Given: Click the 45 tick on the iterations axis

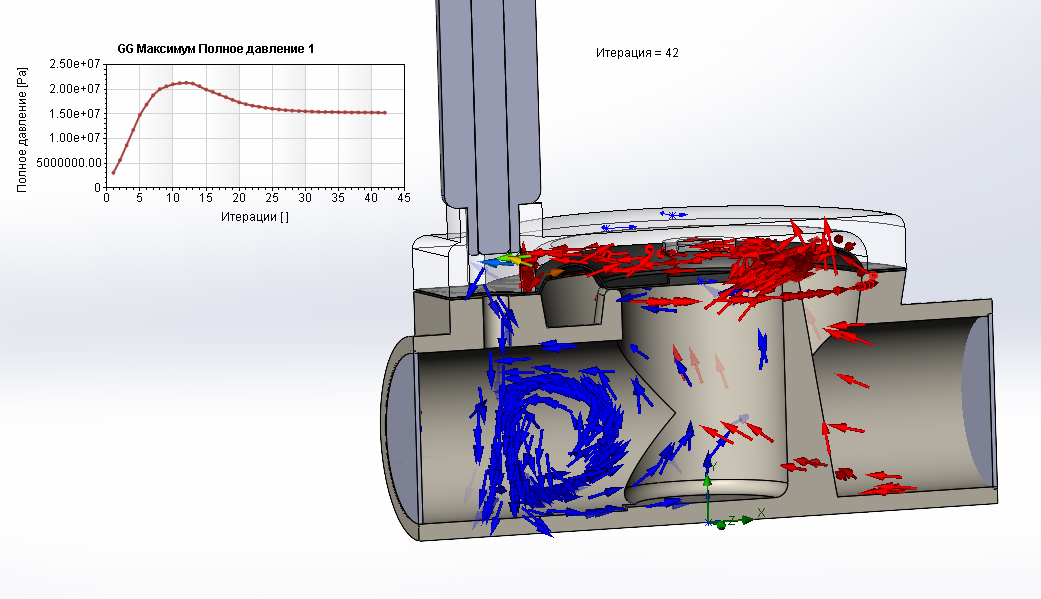Looking at the screenshot, I should [404, 198].
